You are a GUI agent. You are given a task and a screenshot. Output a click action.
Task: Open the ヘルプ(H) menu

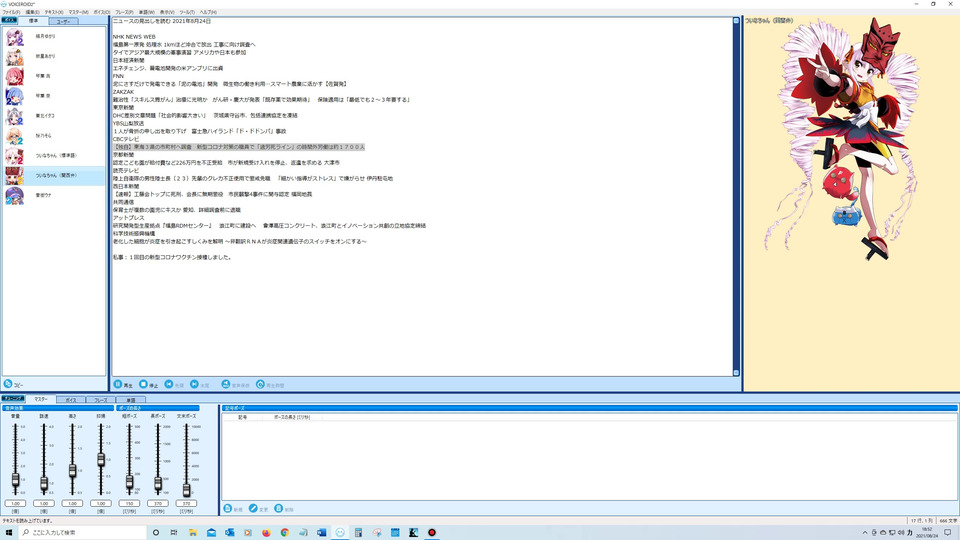tap(208, 12)
